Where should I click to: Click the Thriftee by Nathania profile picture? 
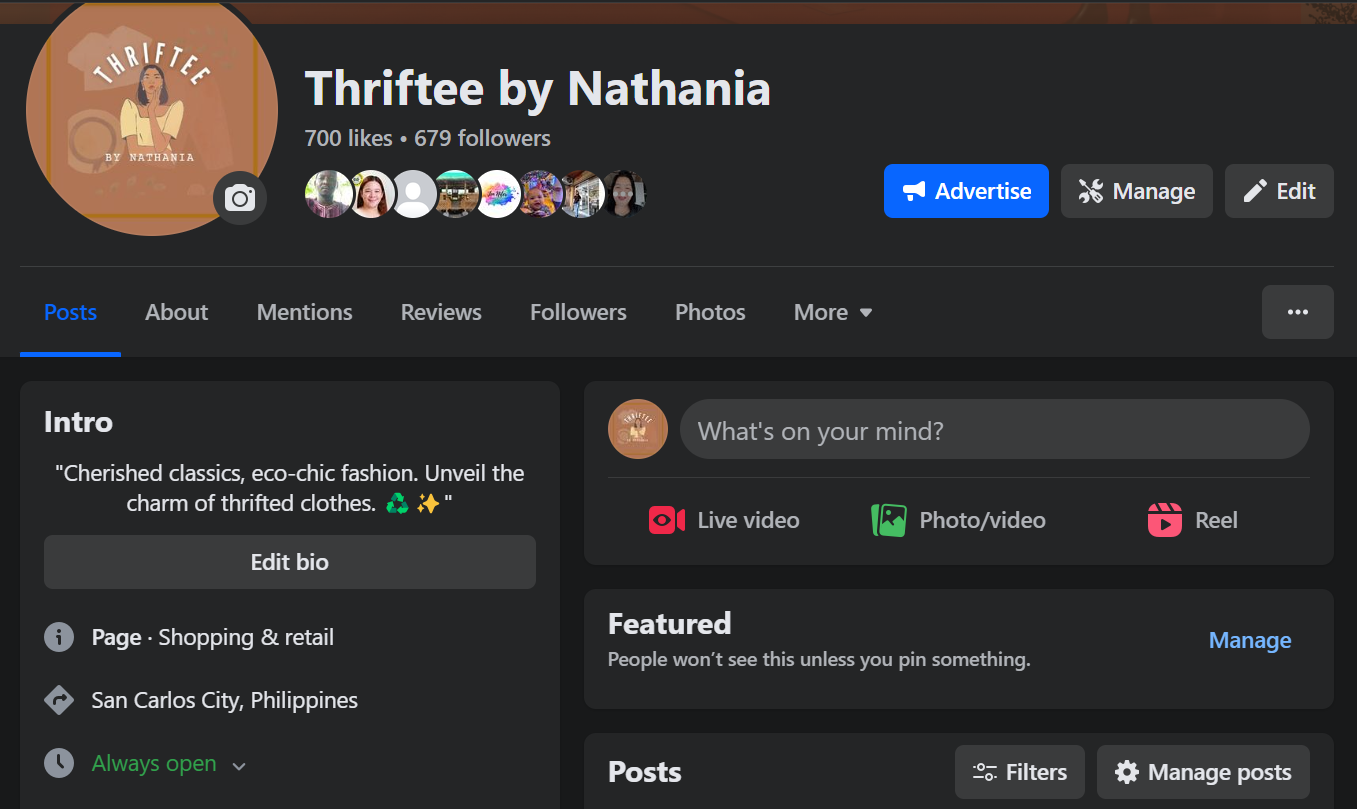coord(152,110)
